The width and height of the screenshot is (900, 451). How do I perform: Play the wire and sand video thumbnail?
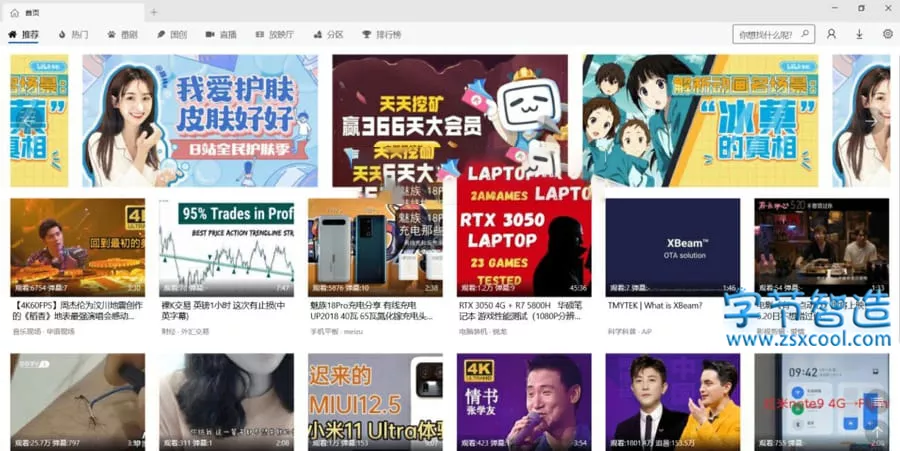(77, 402)
